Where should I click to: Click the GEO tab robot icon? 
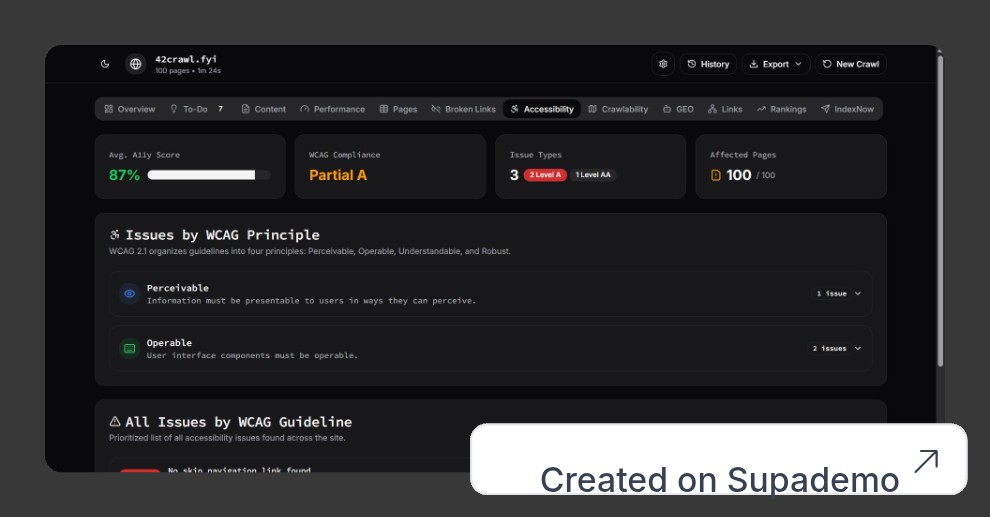pos(667,109)
